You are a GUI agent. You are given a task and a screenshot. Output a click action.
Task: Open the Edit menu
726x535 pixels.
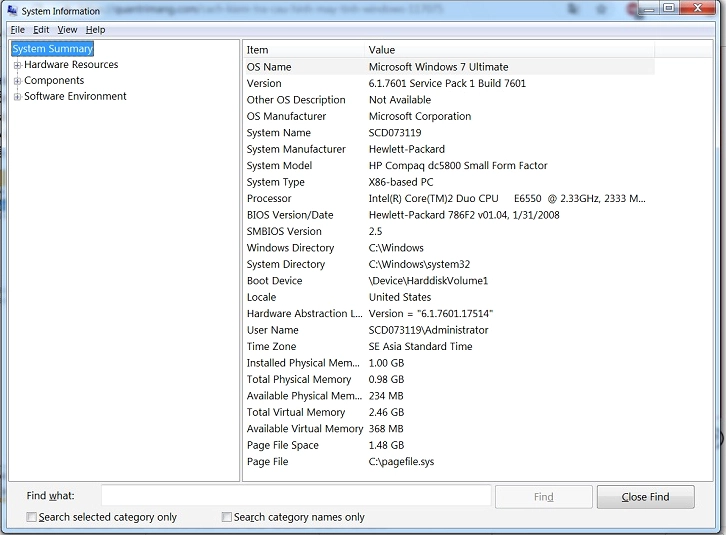pos(41,30)
